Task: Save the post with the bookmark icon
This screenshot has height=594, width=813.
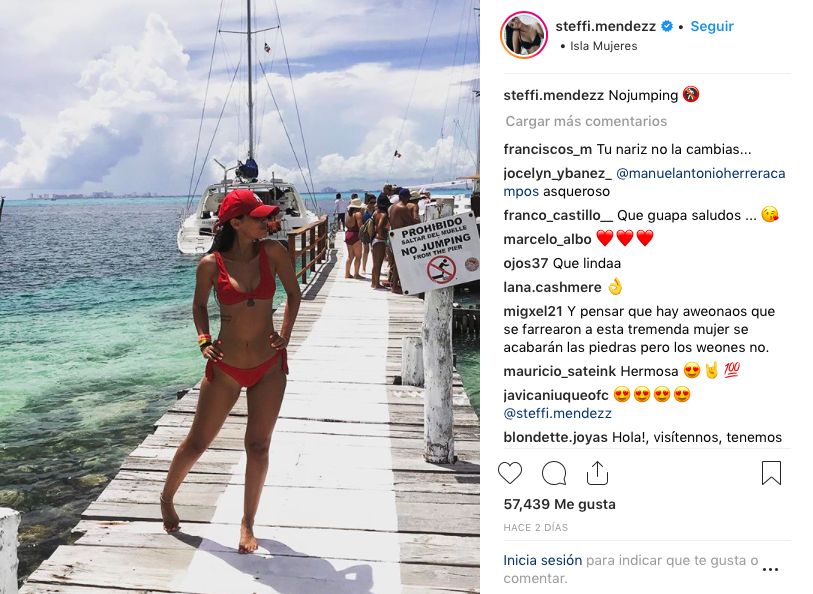Action: 771,473
